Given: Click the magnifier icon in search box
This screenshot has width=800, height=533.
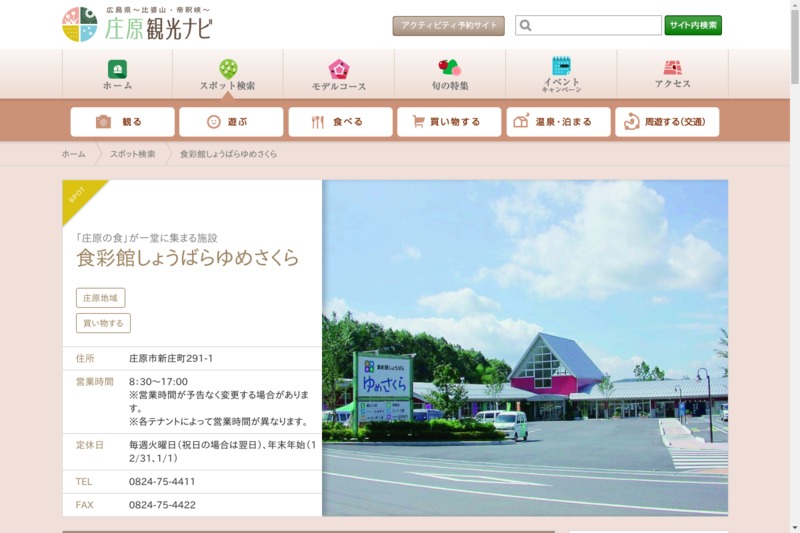Looking at the screenshot, I should coord(526,26).
